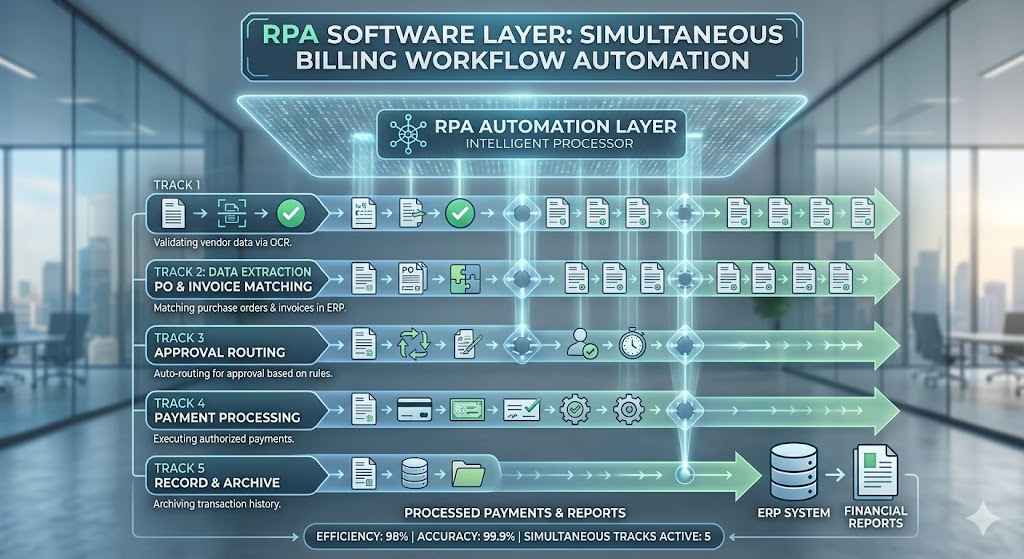Select the PO document icon in Track 2
The width and height of the screenshot is (1024, 559).
(413, 278)
